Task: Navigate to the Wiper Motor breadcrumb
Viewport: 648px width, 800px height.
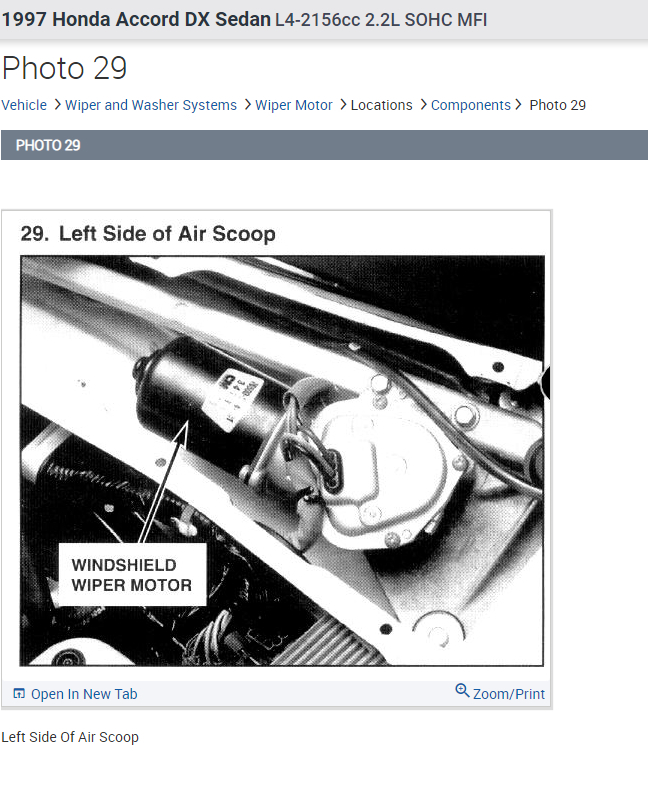Action: coord(294,105)
